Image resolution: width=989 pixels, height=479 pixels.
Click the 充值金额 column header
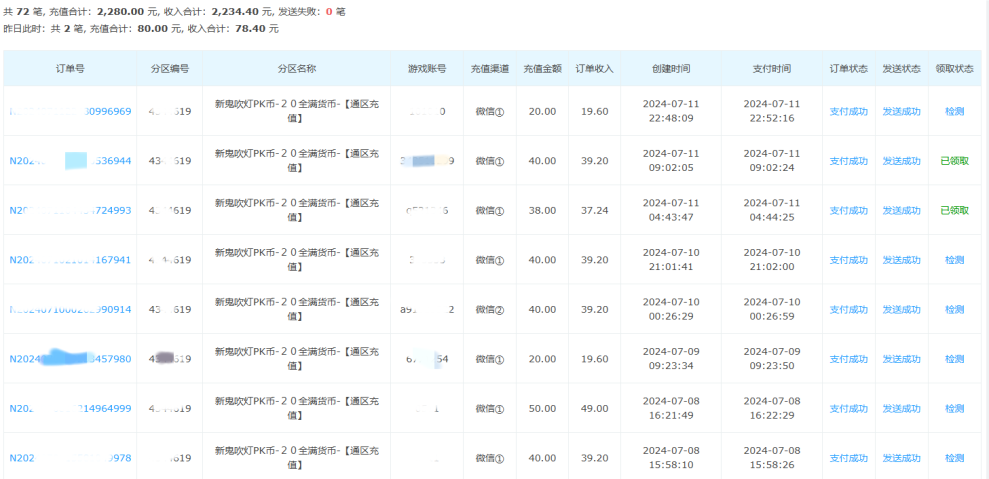coord(542,69)
